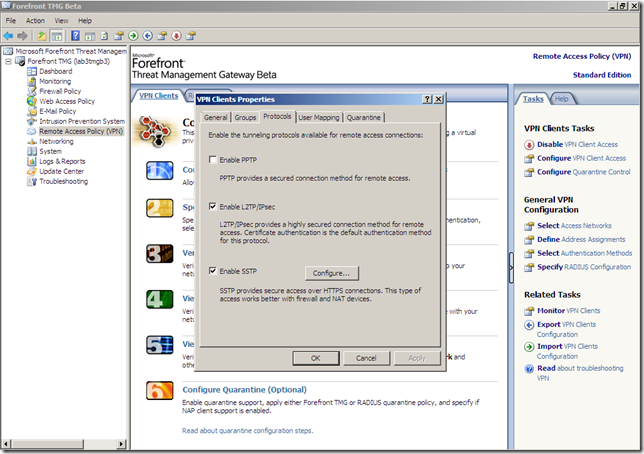Open the Networking node
Screen dimensions: 644x454
click(x=56, y=141)
